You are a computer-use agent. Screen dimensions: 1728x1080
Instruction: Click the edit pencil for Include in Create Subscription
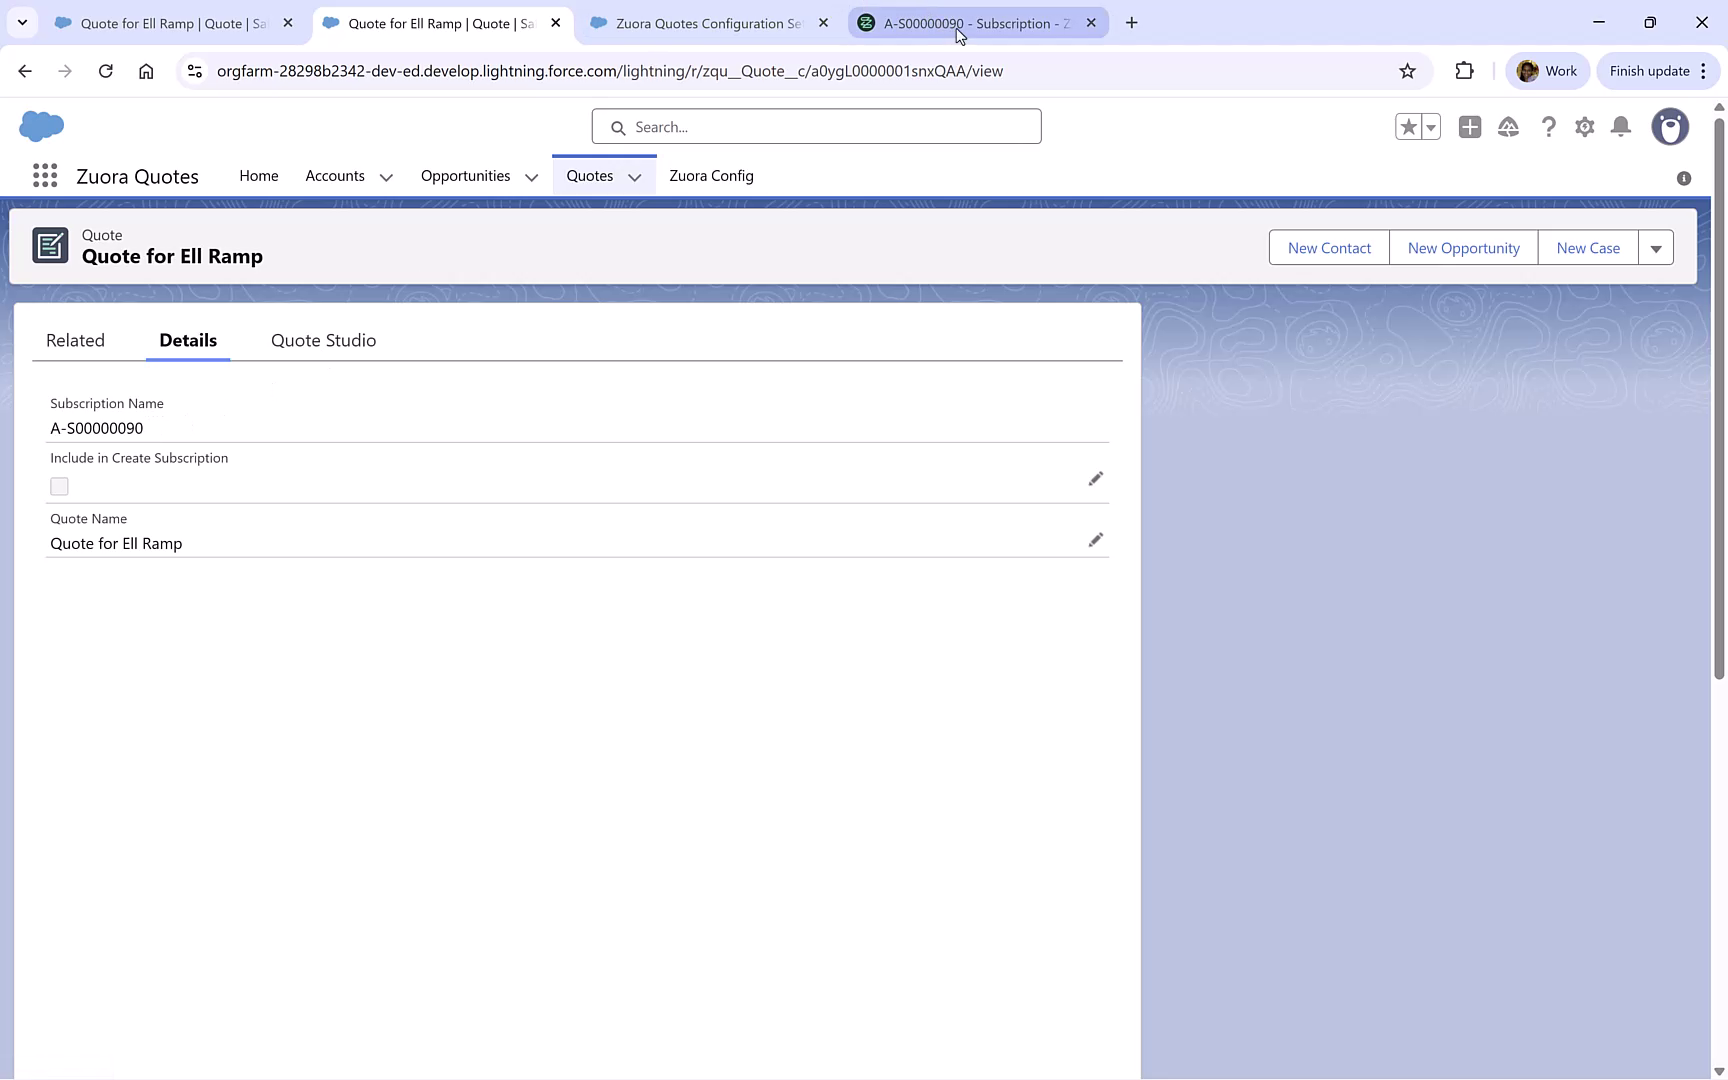point(1096,478)
